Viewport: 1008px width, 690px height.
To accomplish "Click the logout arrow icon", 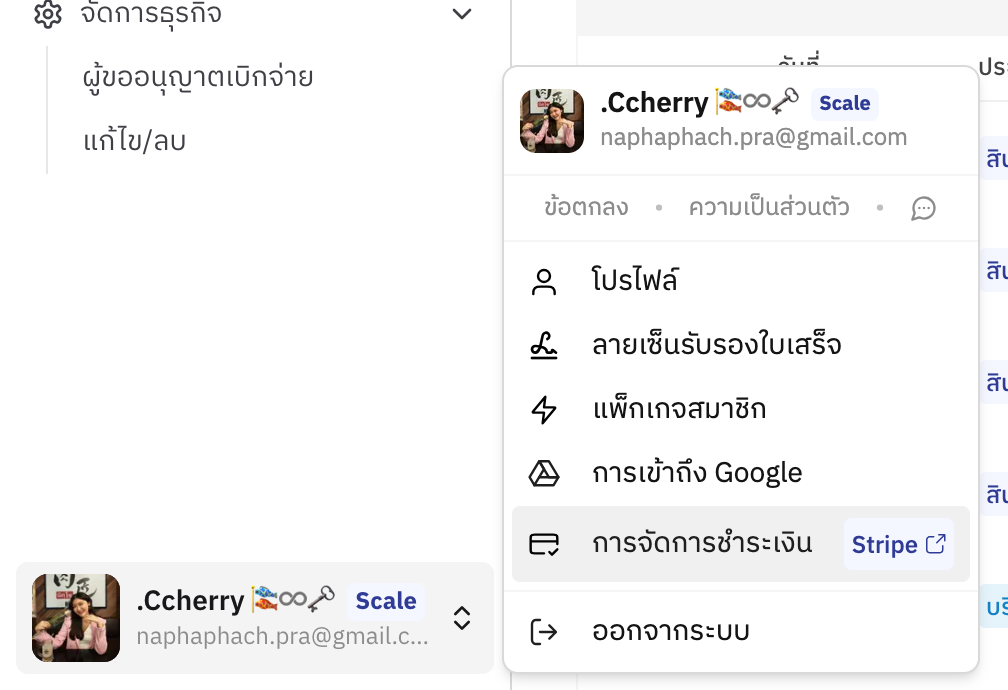I will pyautogui.click(x=544, y=631).
